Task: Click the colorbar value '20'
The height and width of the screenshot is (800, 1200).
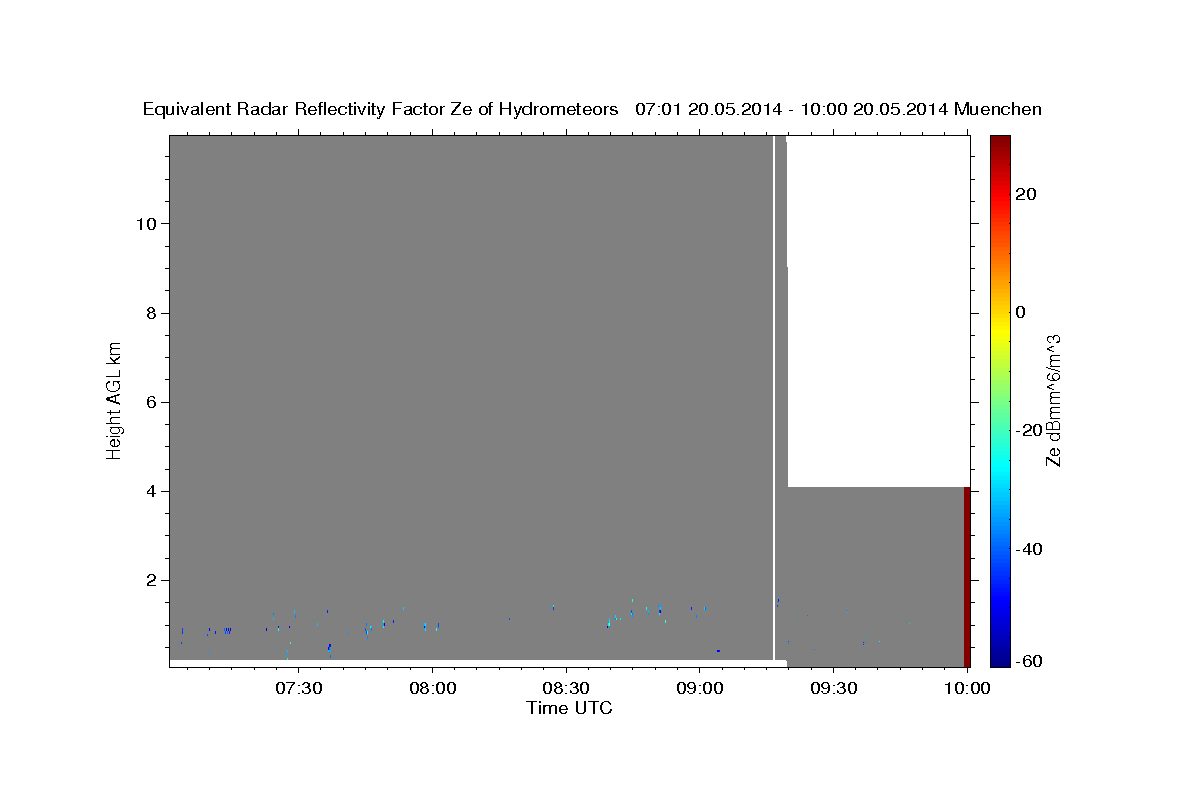Action: 1026,194
